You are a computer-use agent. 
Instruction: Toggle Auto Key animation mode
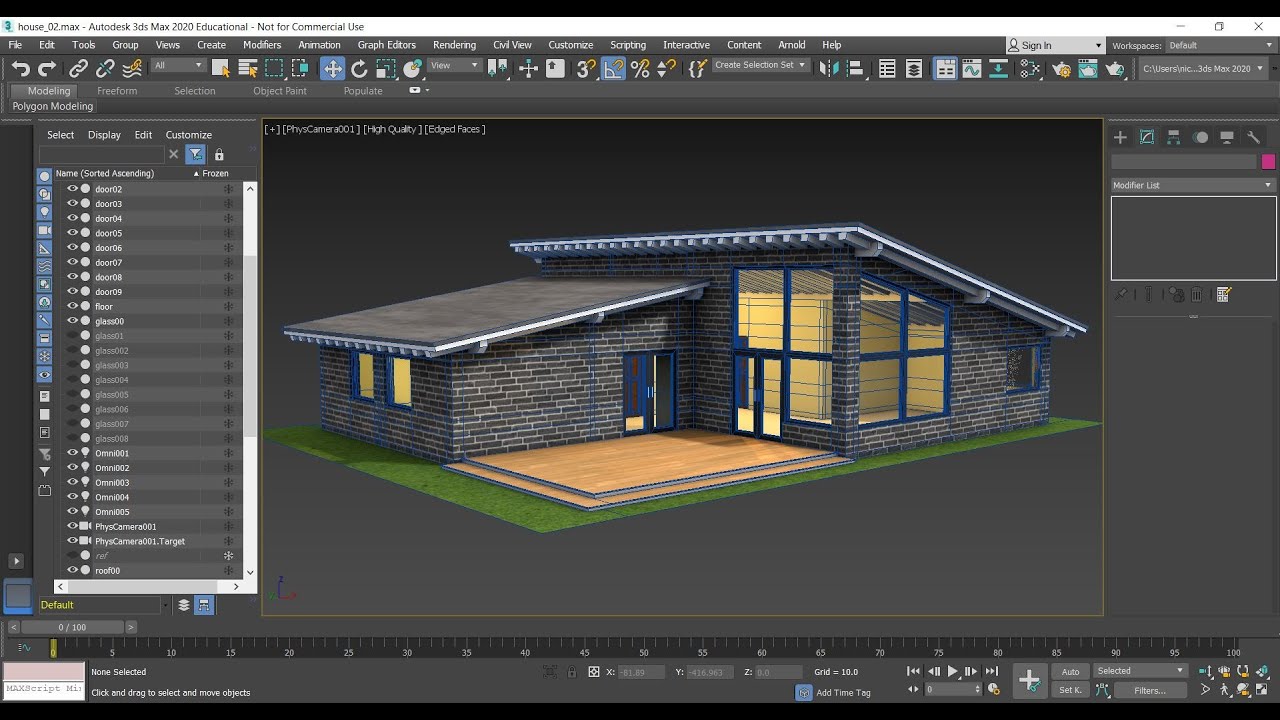point(1069,671)
